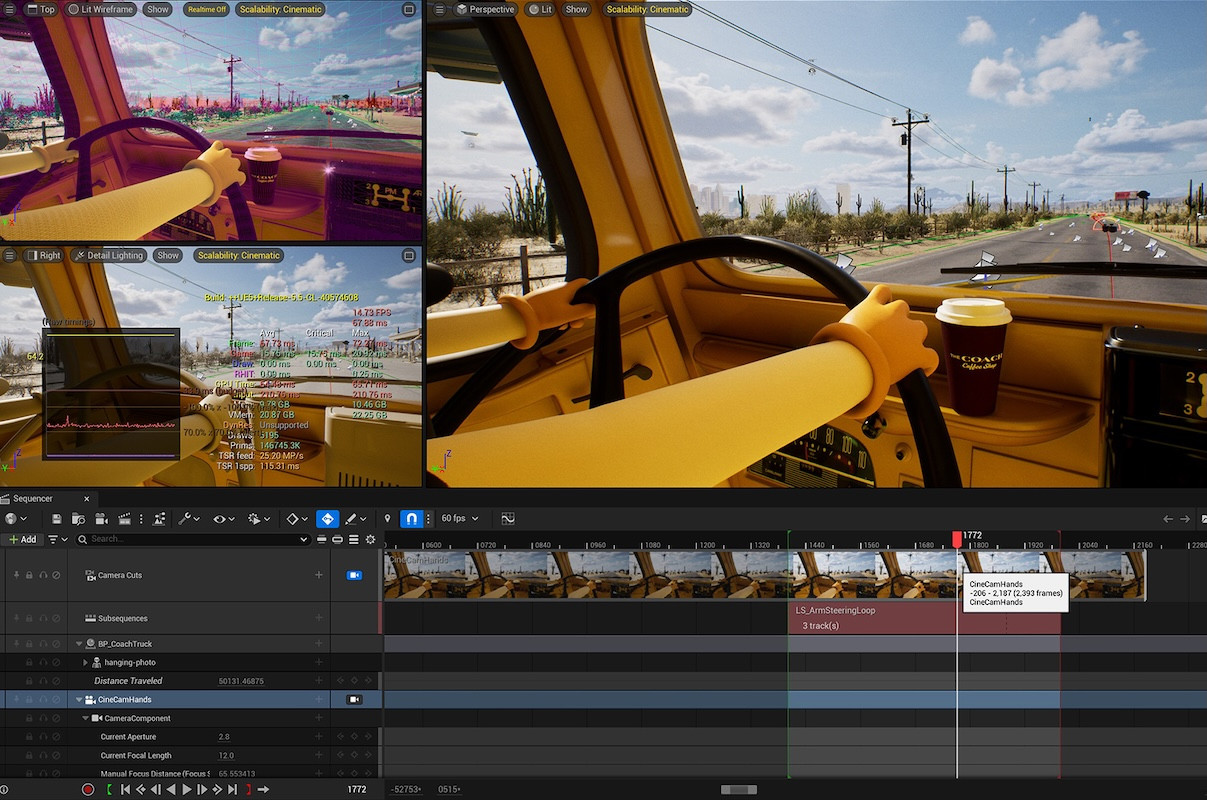The width and height of the screenshot is (1207, 800).
Task: Open the Sequencer curve editor
Action: tap(508, 519)
